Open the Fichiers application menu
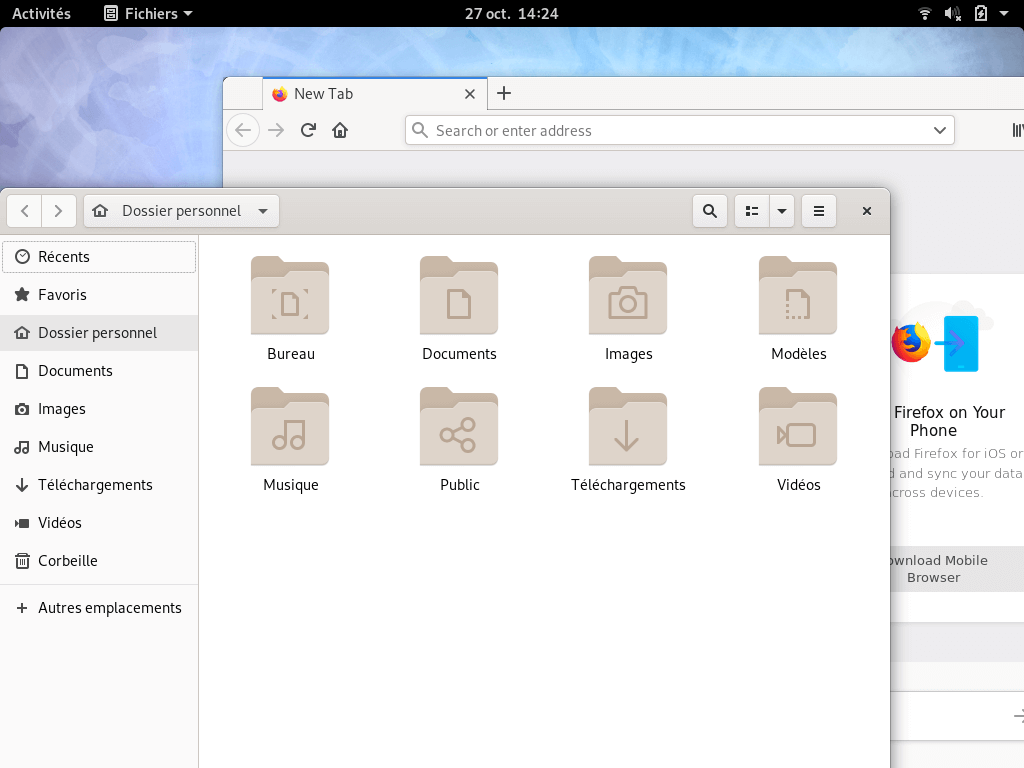The width and height of the screenshot is (1024, 768). 148,14
